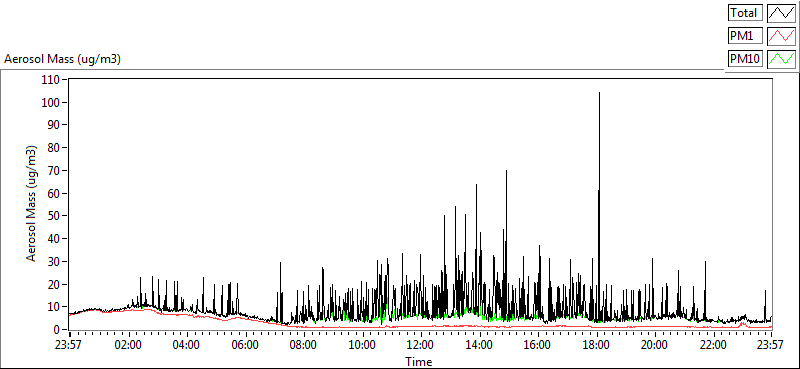Open the PM10 plot line style icon
Viewport: 800px width, 369px height.
[x=781, y=59]
